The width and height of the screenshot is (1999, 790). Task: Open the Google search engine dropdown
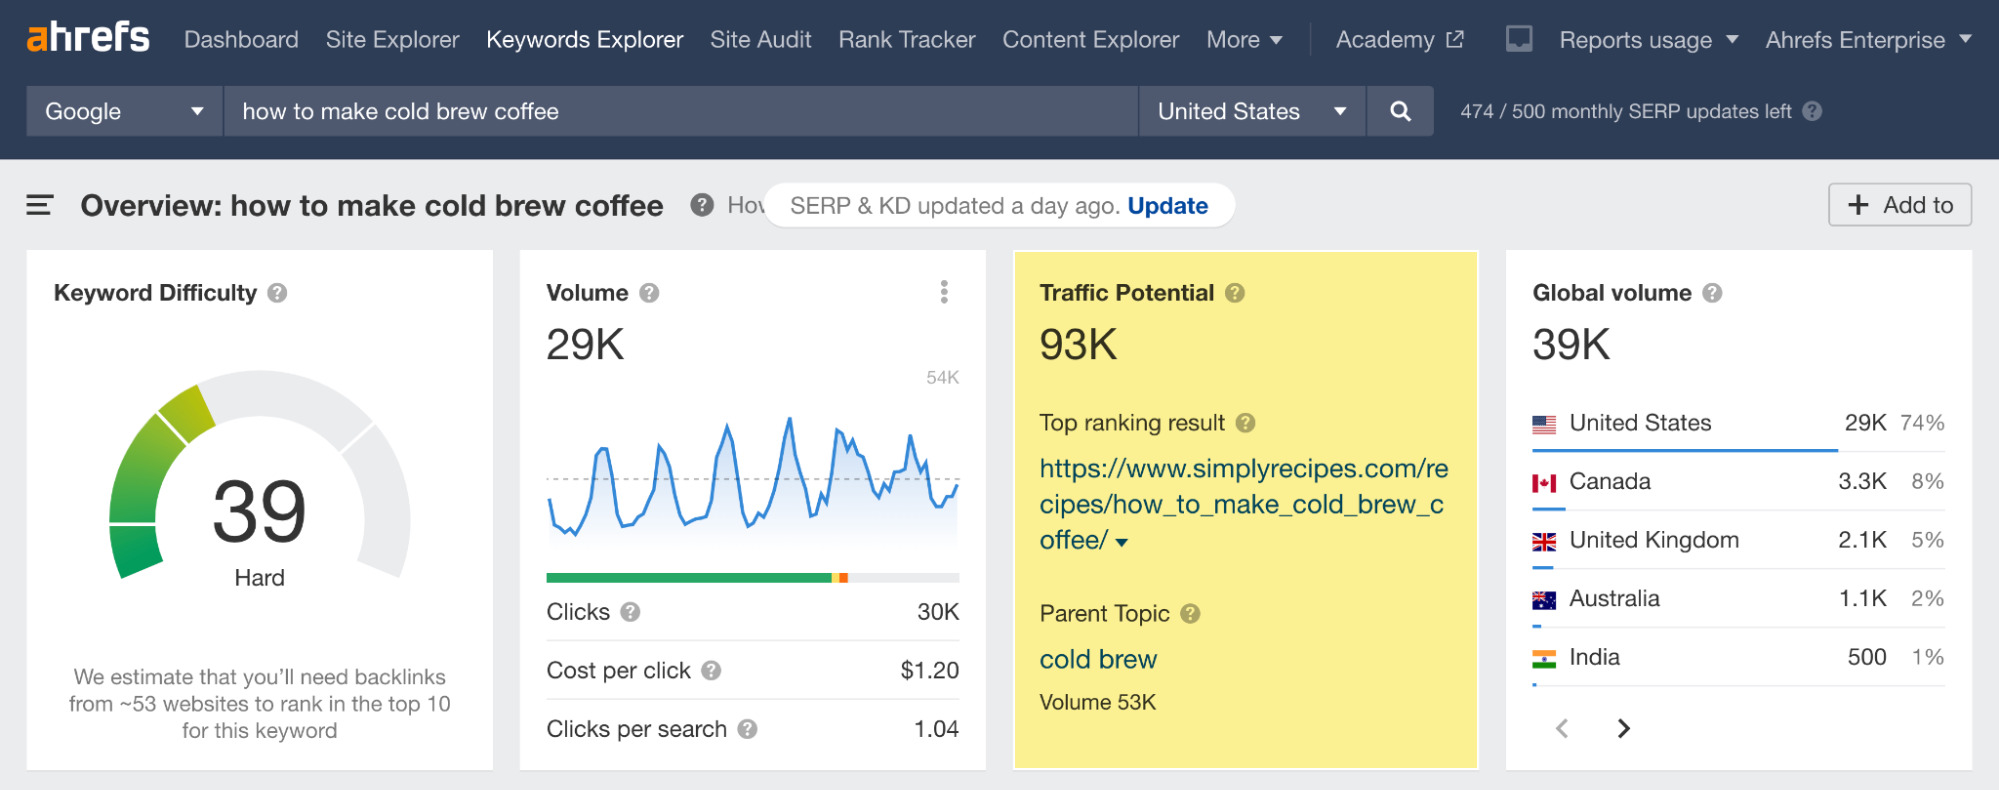tap(125, 111)
